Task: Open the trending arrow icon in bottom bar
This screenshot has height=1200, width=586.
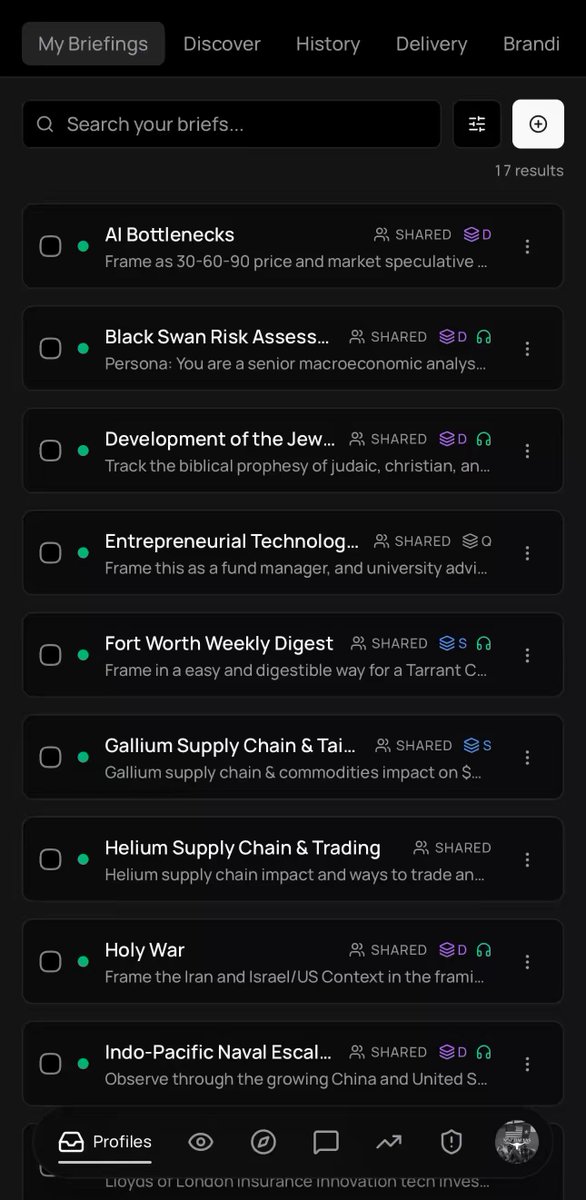Action: 388,1142
